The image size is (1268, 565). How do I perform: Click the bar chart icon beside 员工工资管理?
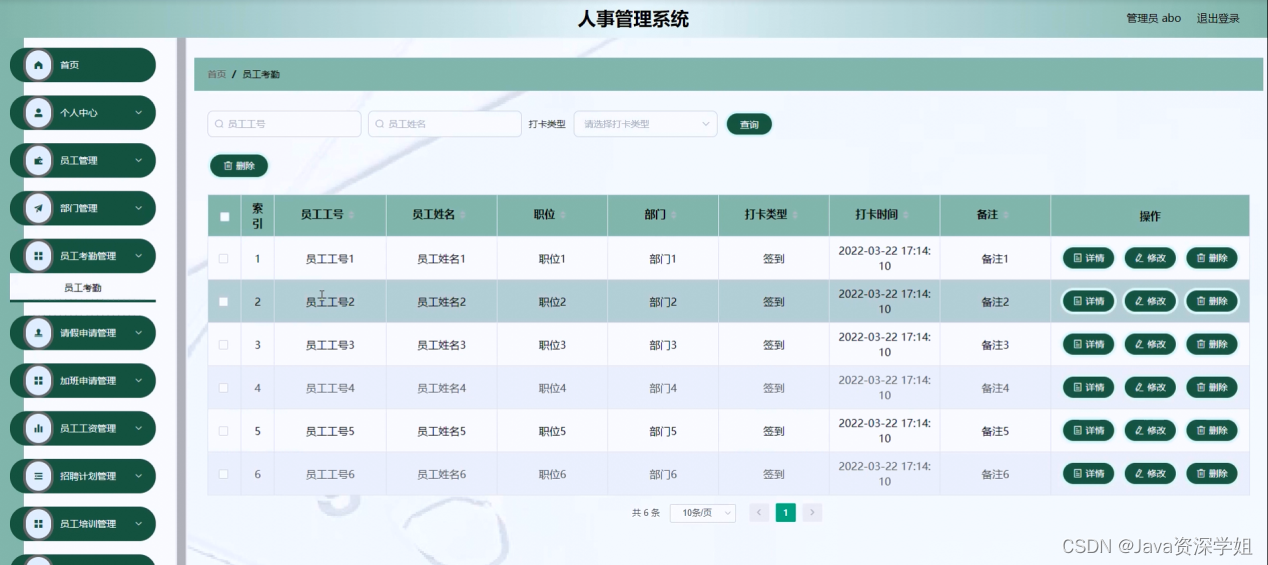point(39,428)
